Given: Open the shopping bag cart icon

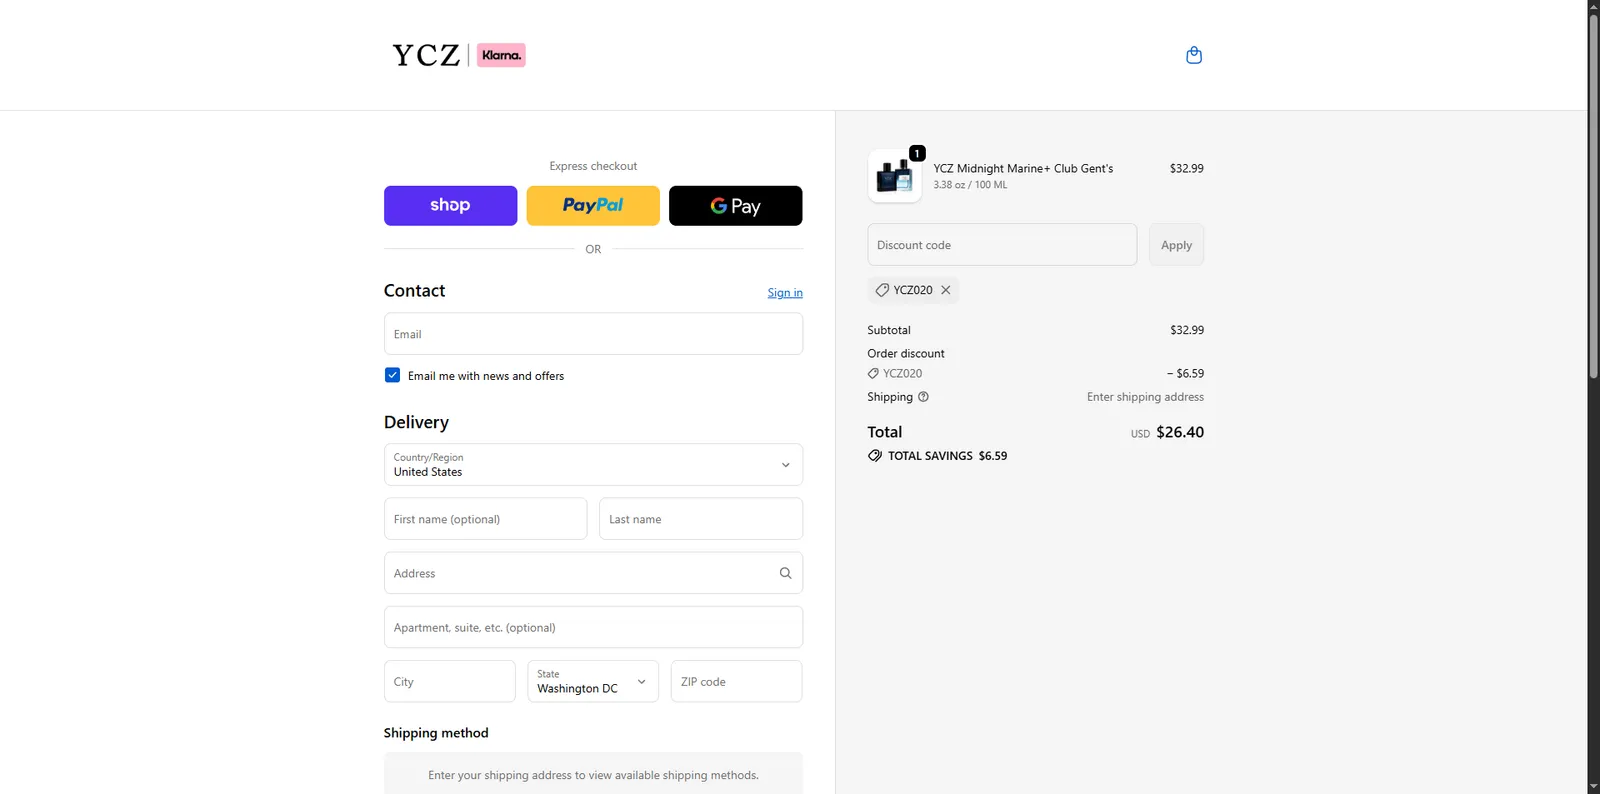Looking at the screenshot, I should pos(1193,55).
